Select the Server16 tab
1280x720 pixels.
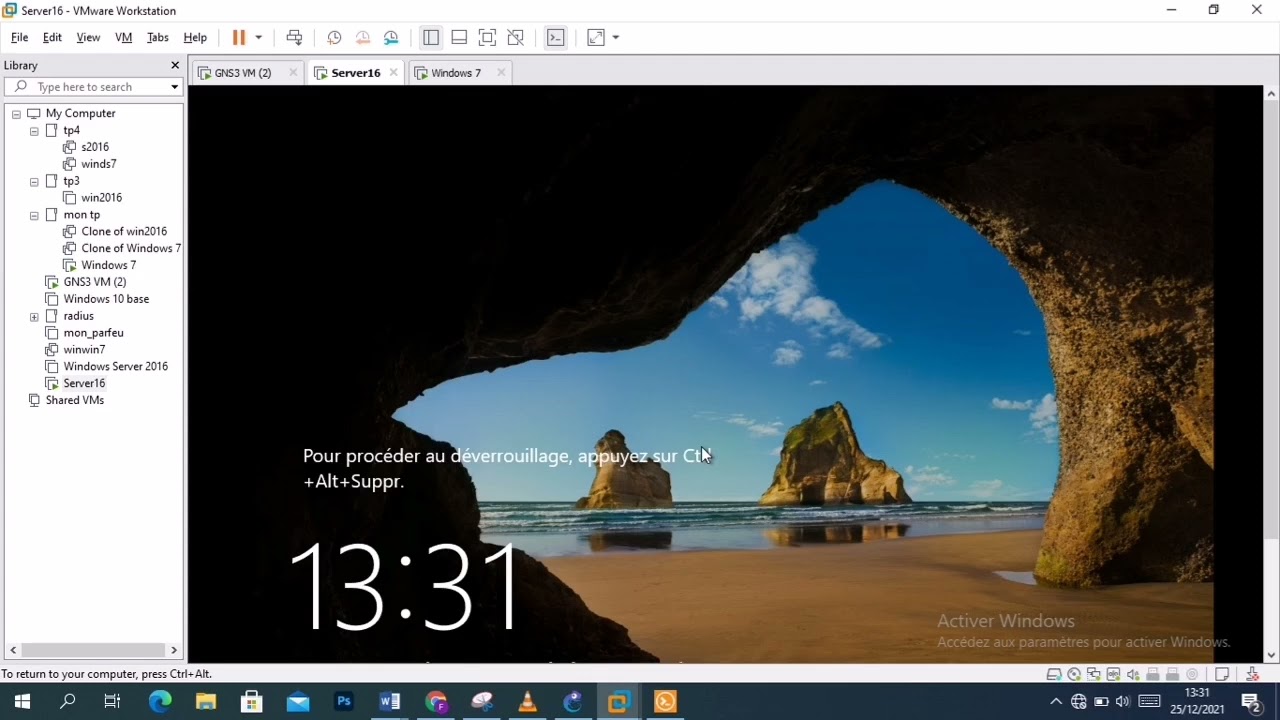[356, 73]
